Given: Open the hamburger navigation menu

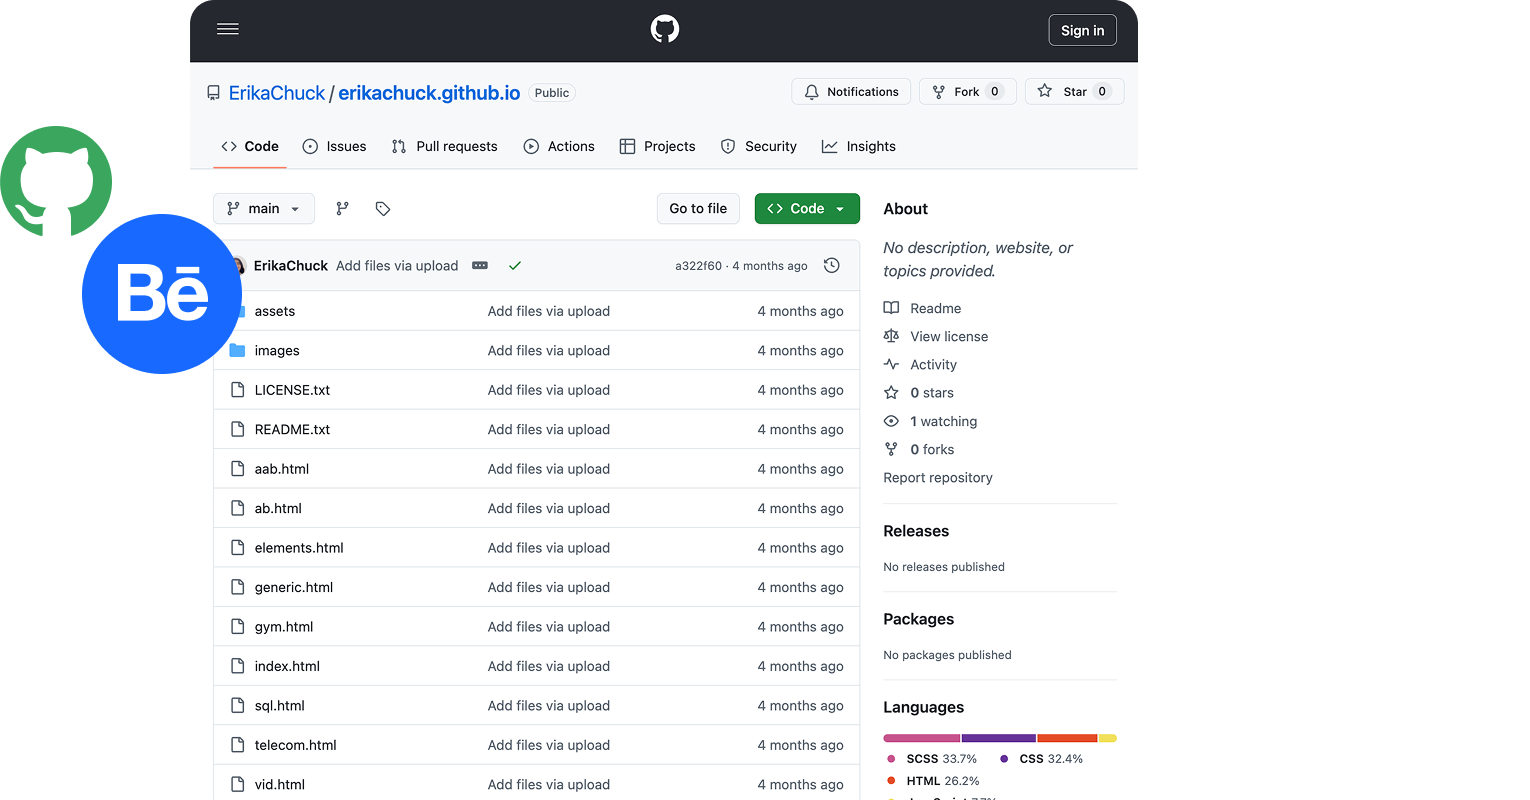Looking at the screenshot, I should click(228, 29).
